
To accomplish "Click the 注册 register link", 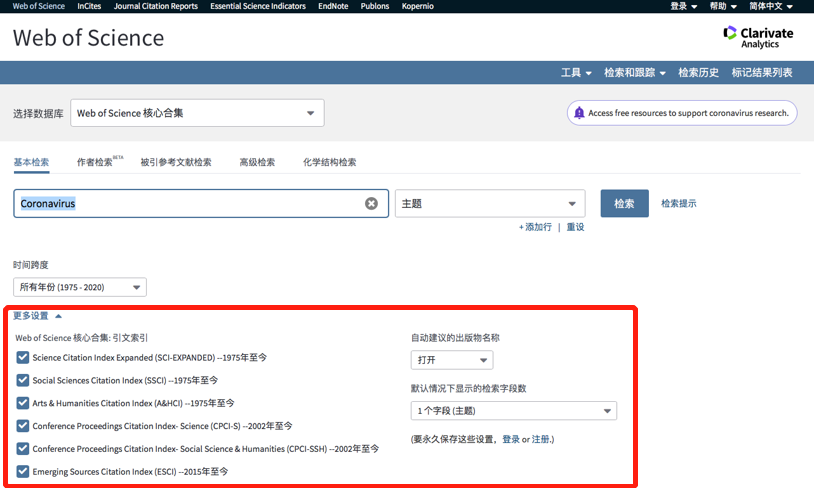I will (x=540, y=439).
